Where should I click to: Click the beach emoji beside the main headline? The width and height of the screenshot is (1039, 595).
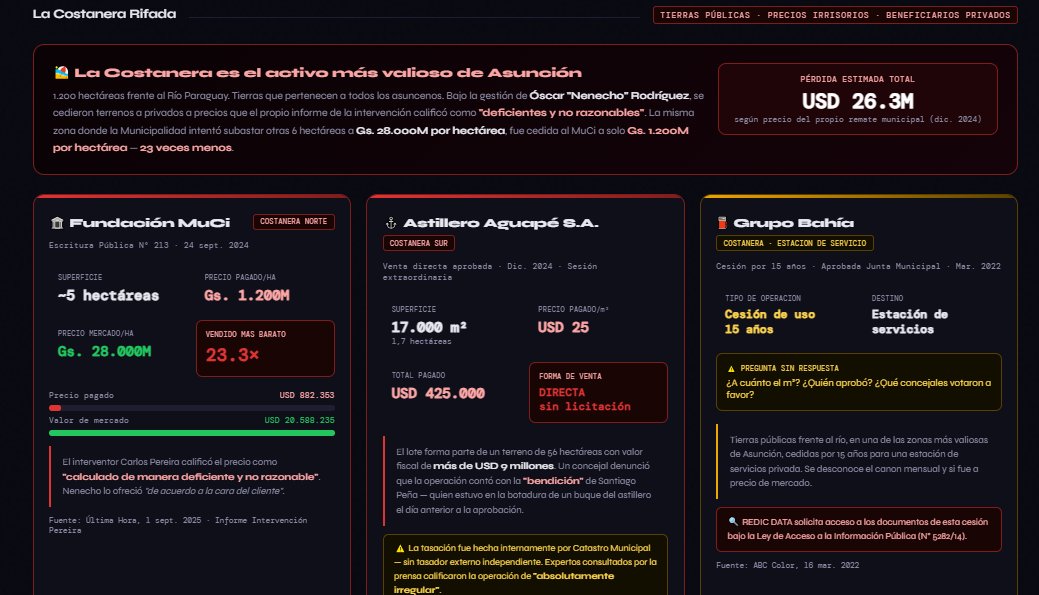(x=62, y=72)
